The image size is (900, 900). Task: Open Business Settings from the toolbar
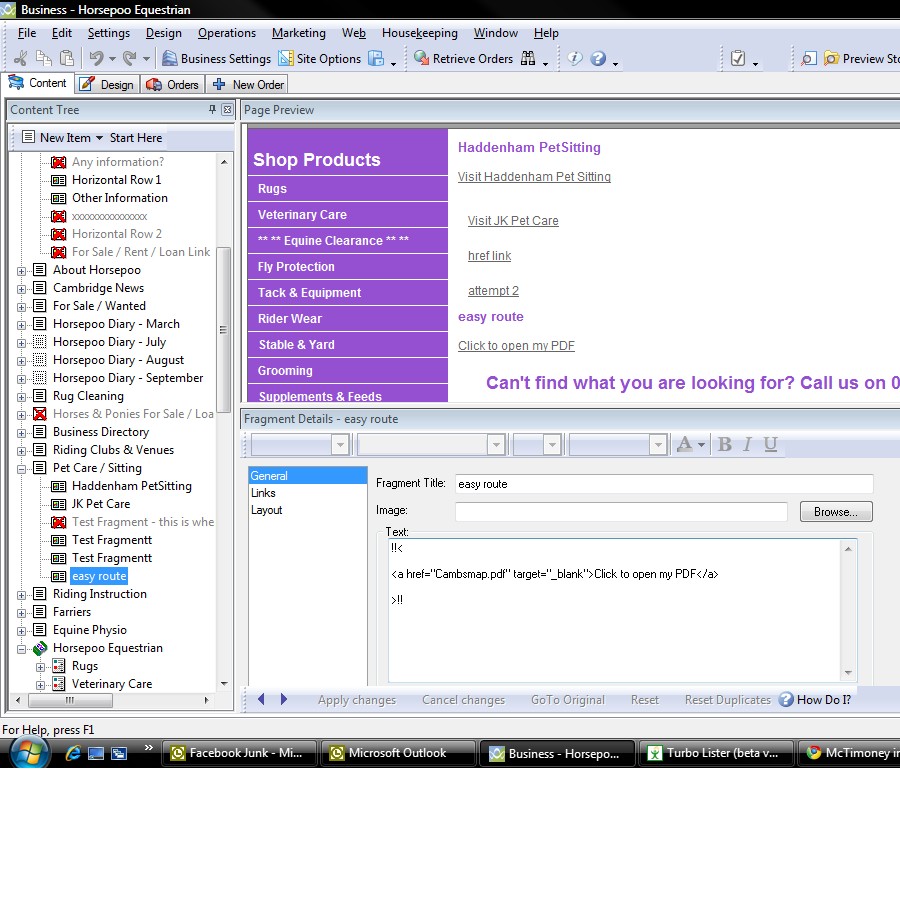click(216, 59)
